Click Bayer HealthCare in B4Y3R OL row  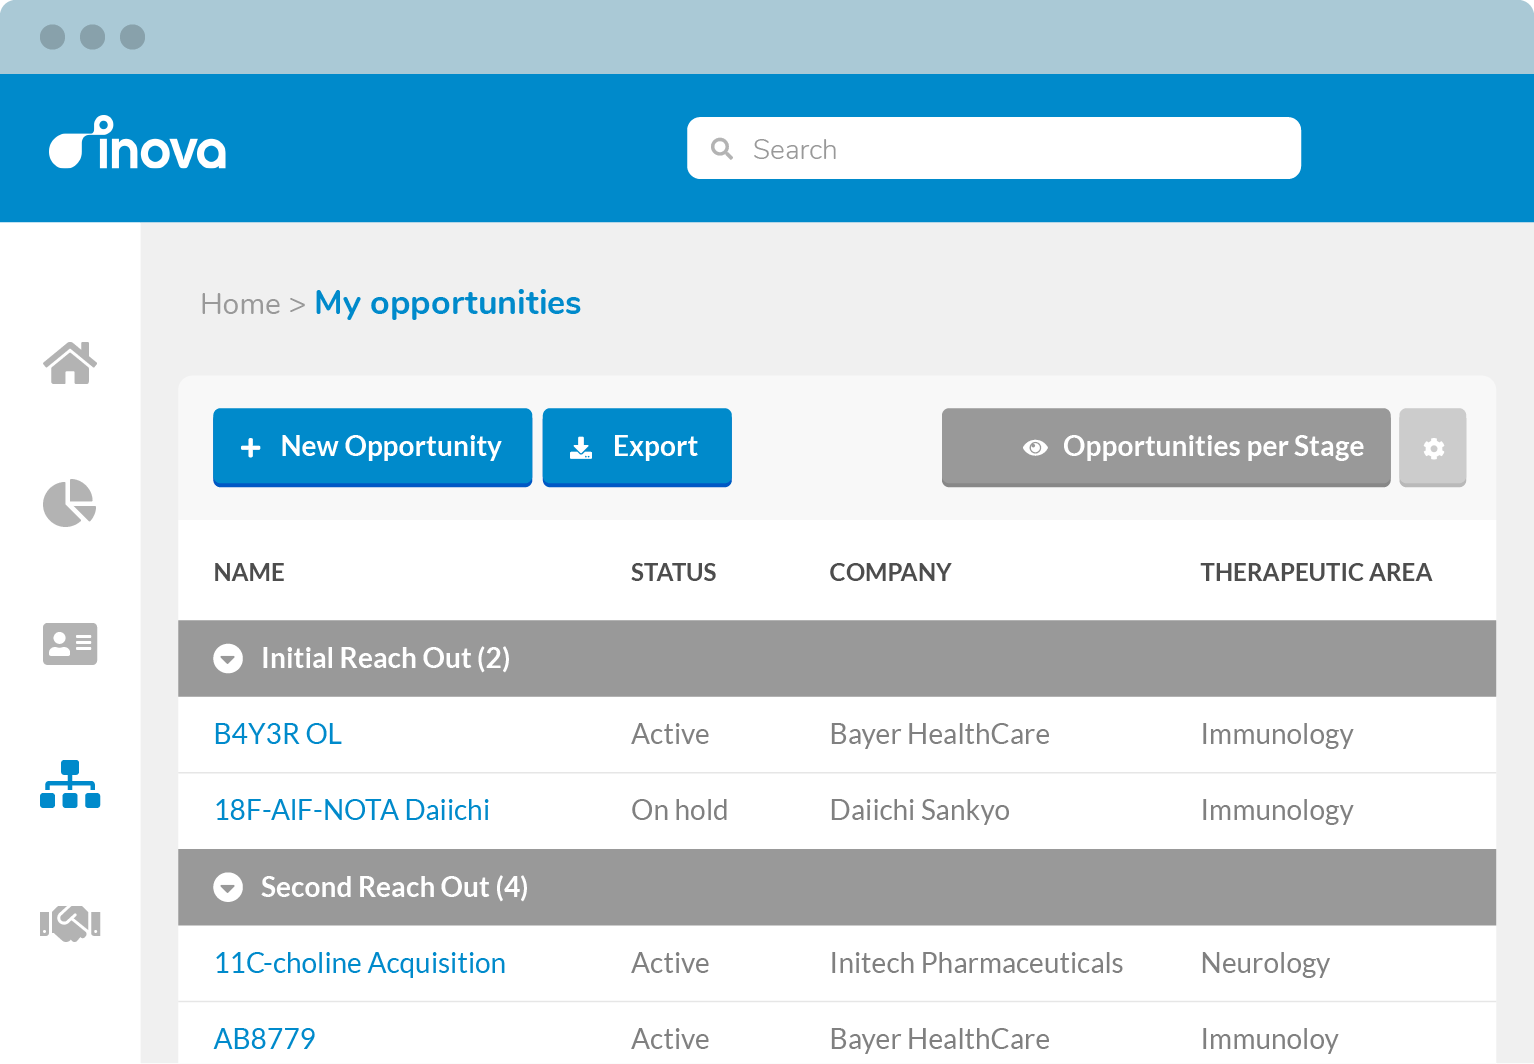[940, 734]
